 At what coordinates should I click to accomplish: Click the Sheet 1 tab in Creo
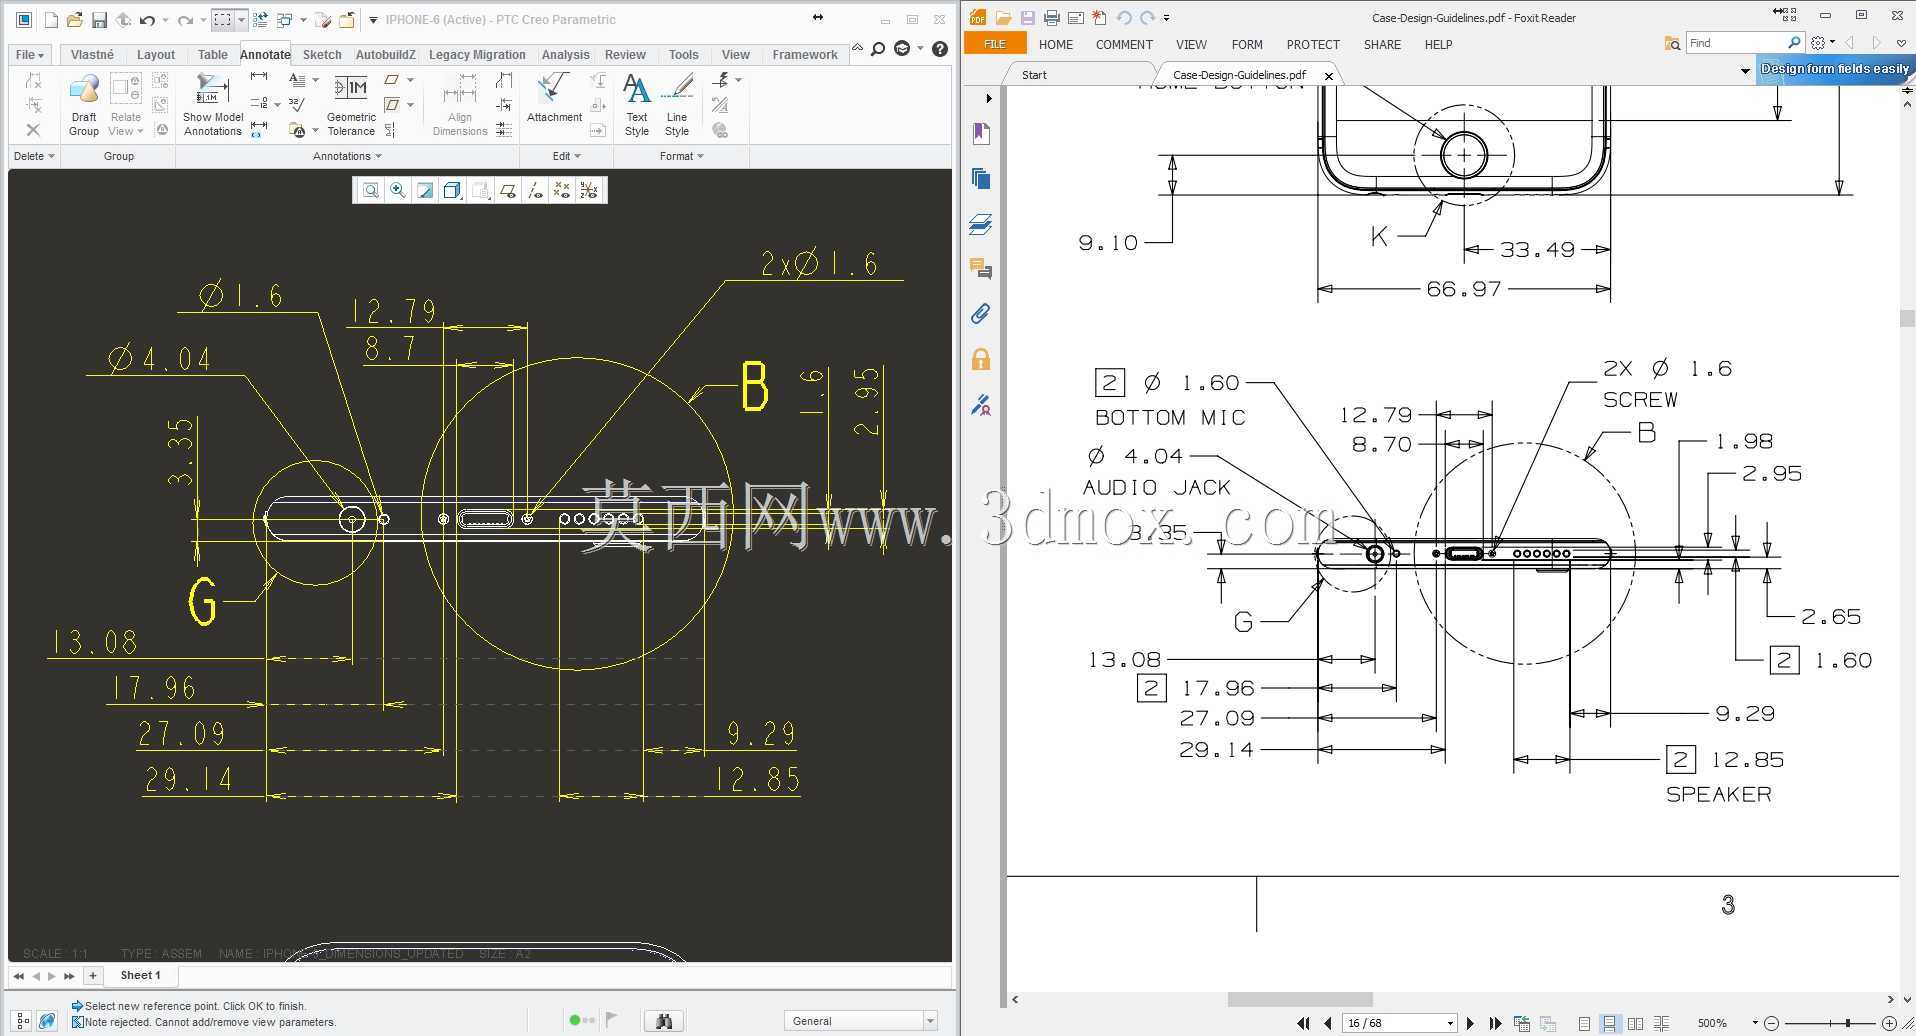[140, 975]
